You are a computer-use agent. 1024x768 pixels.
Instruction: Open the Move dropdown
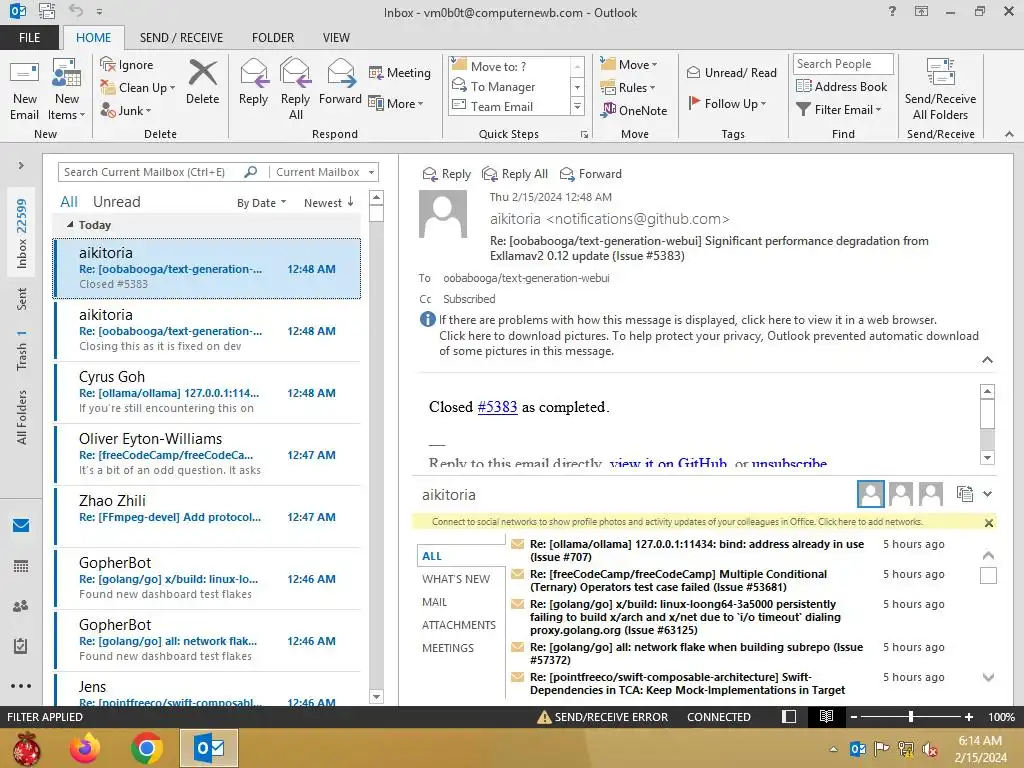629,65
